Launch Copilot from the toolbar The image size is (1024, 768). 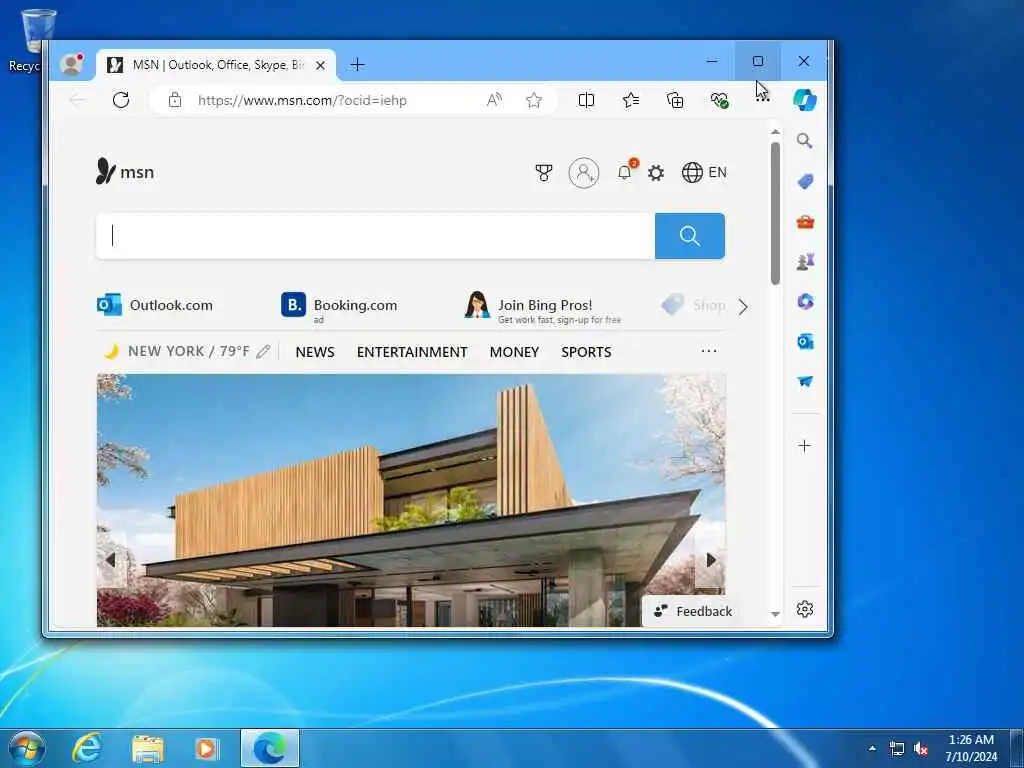click(805, 100)
